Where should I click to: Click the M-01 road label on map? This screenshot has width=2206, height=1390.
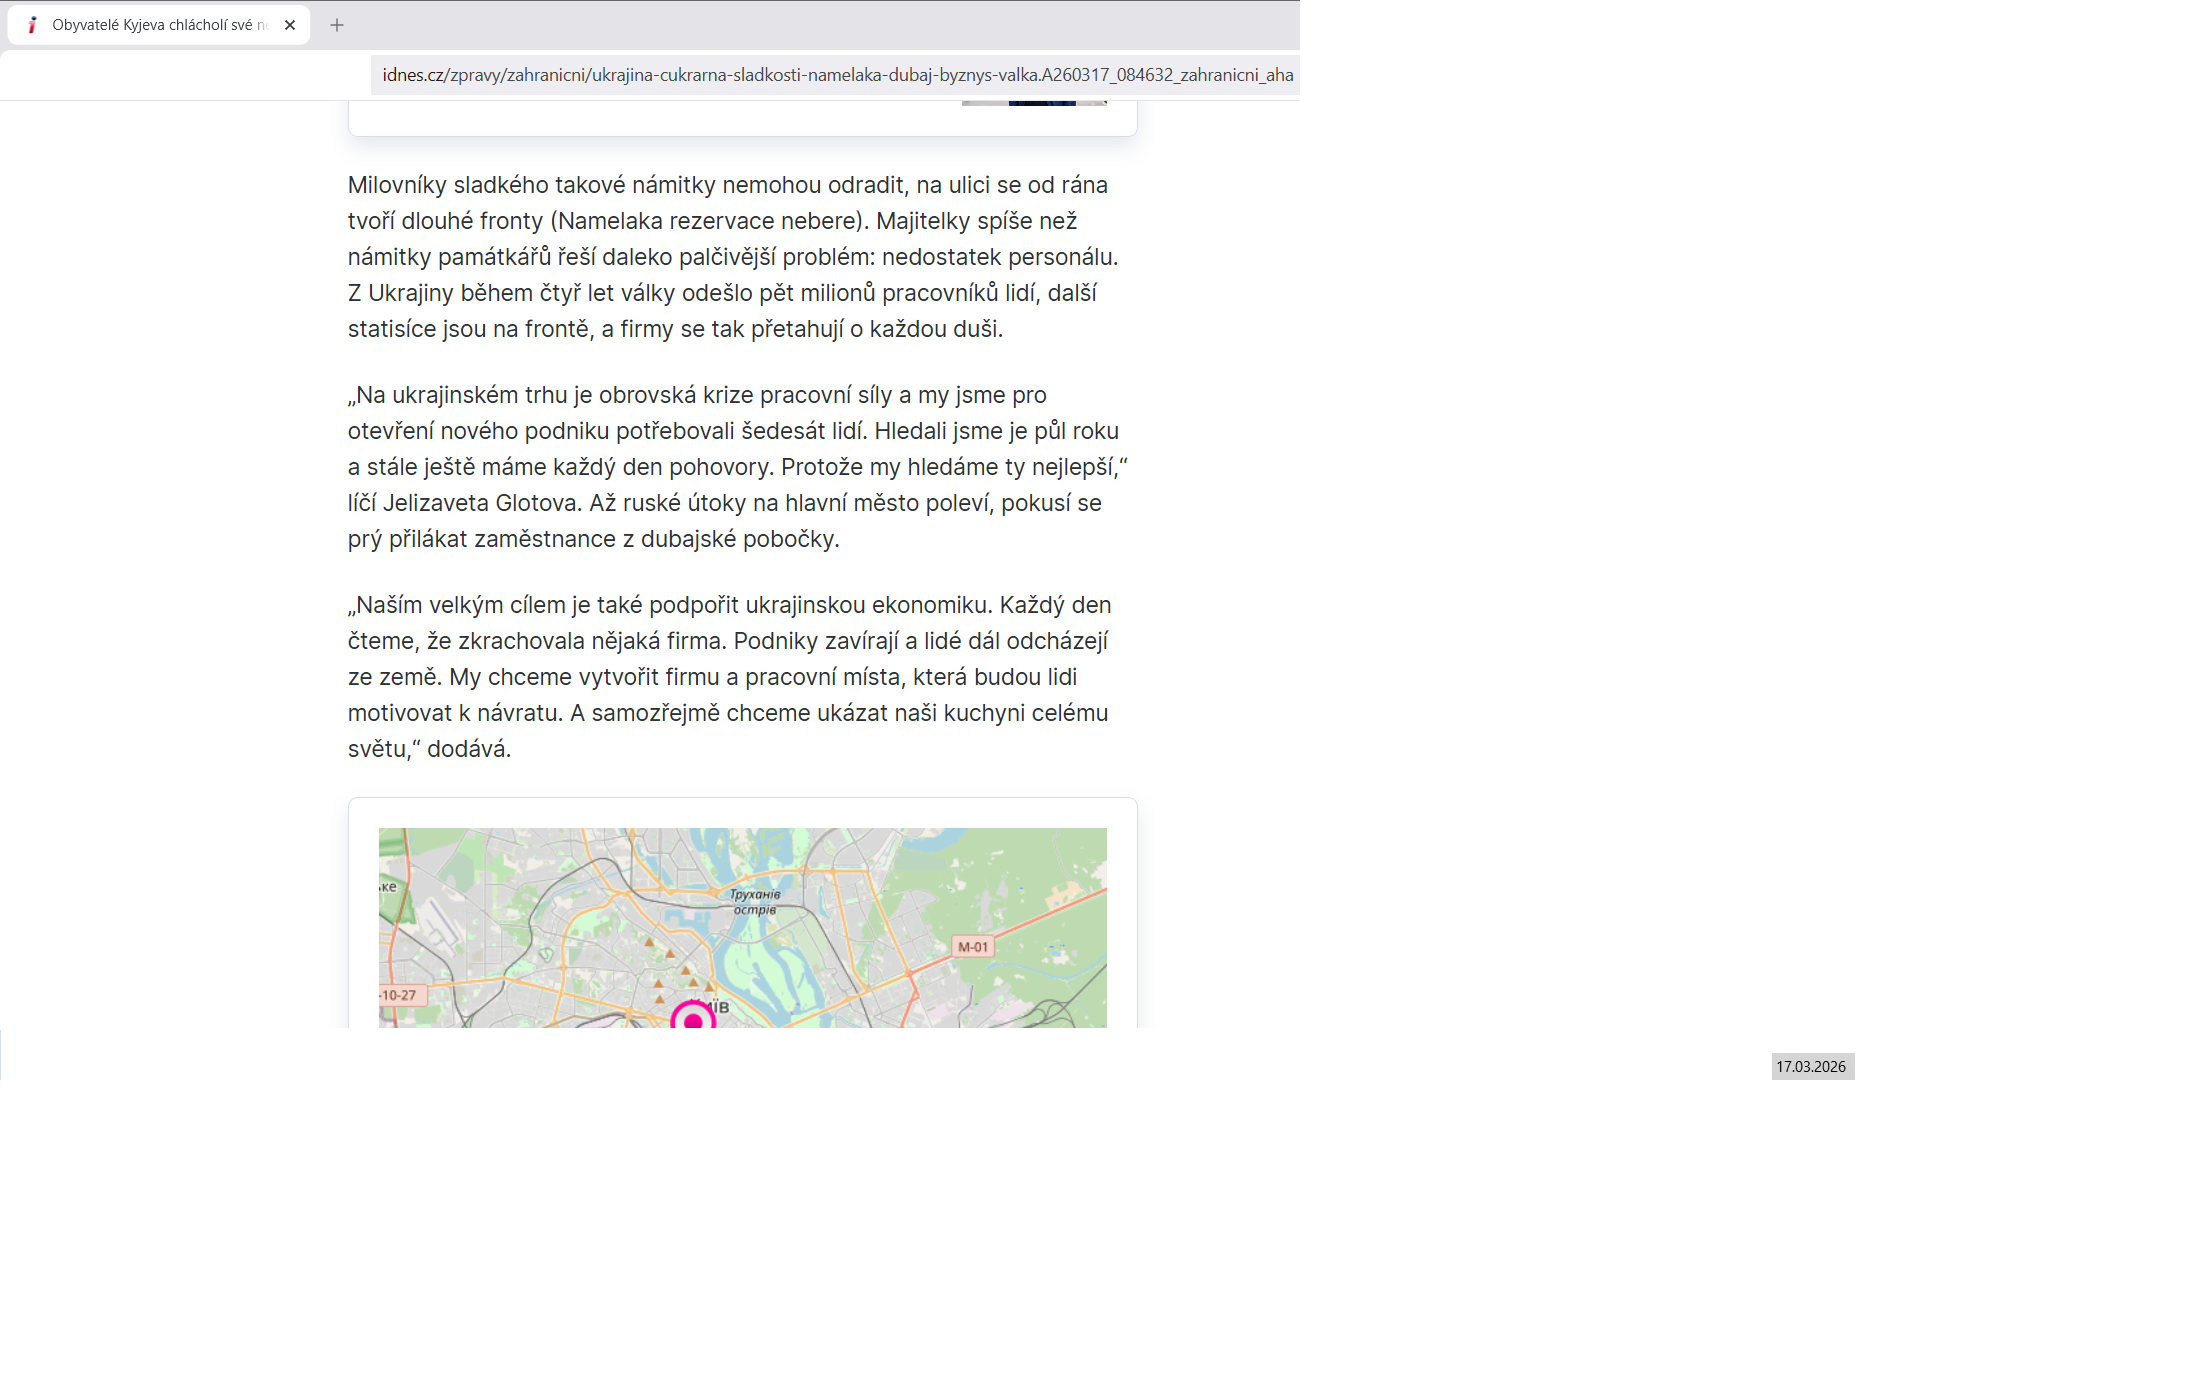tap(972, 946)
